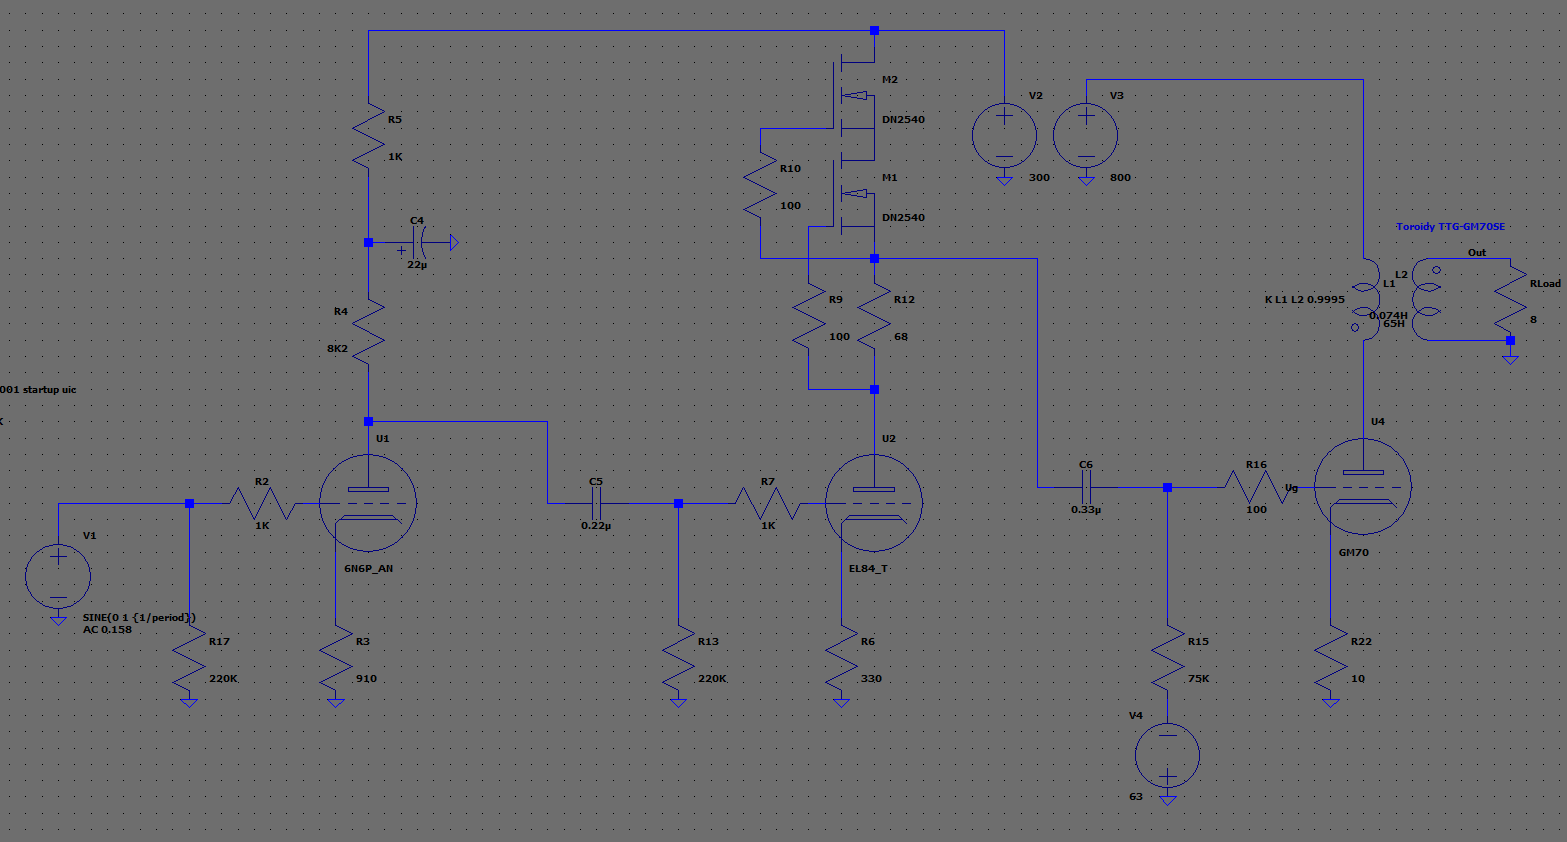Click the L2 secondary inductor winding
The width and height of the screenshot is (1567, 842).
(x=1428, y=299)
